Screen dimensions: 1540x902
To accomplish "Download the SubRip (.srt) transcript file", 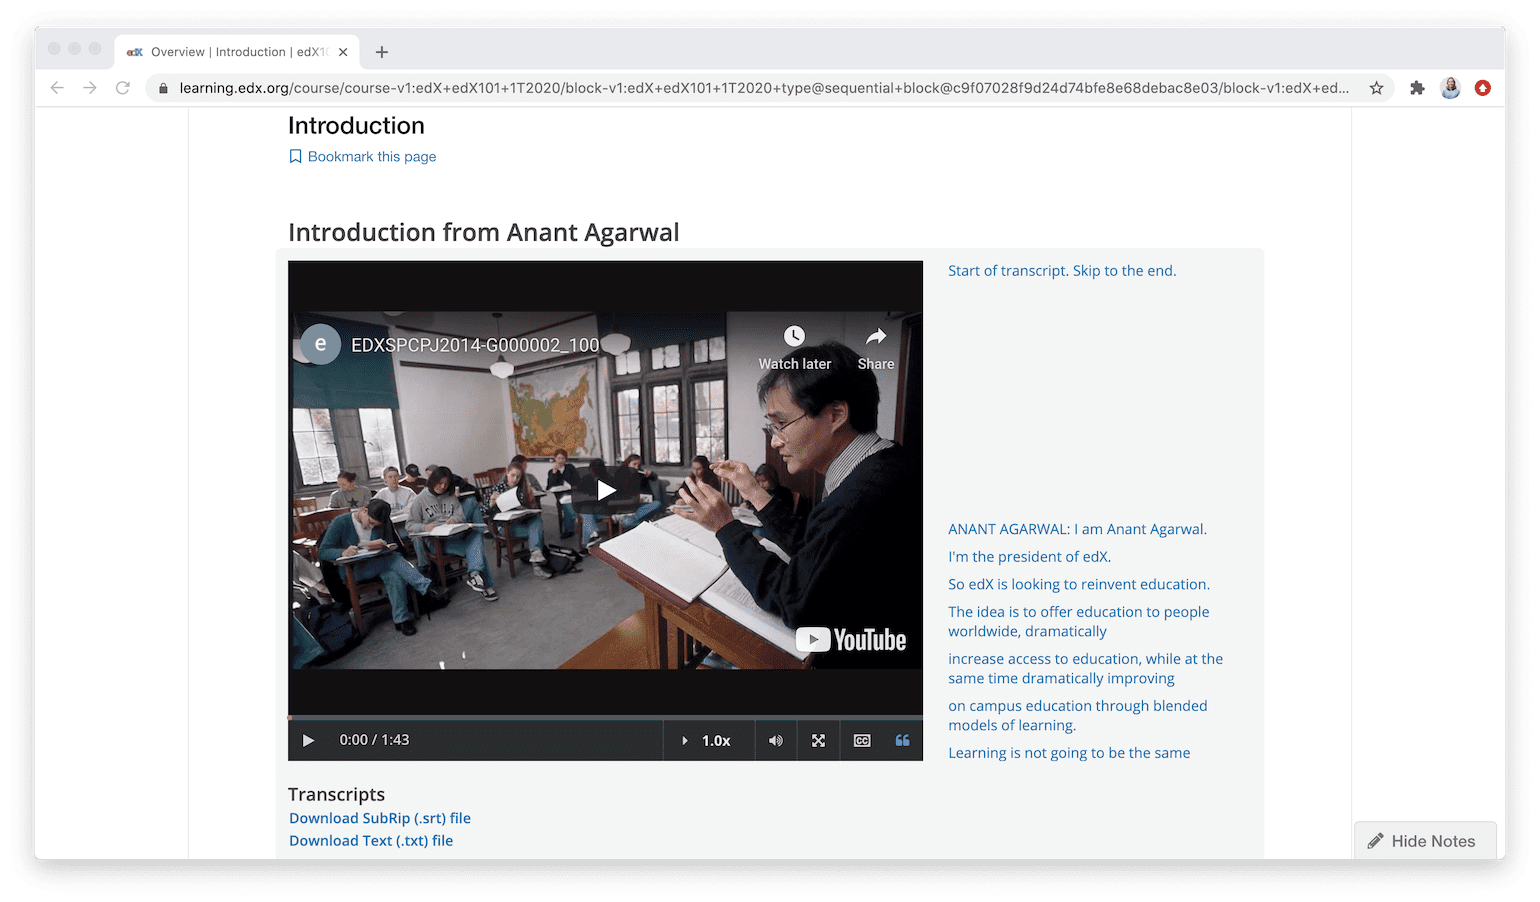I will point(379,817).
